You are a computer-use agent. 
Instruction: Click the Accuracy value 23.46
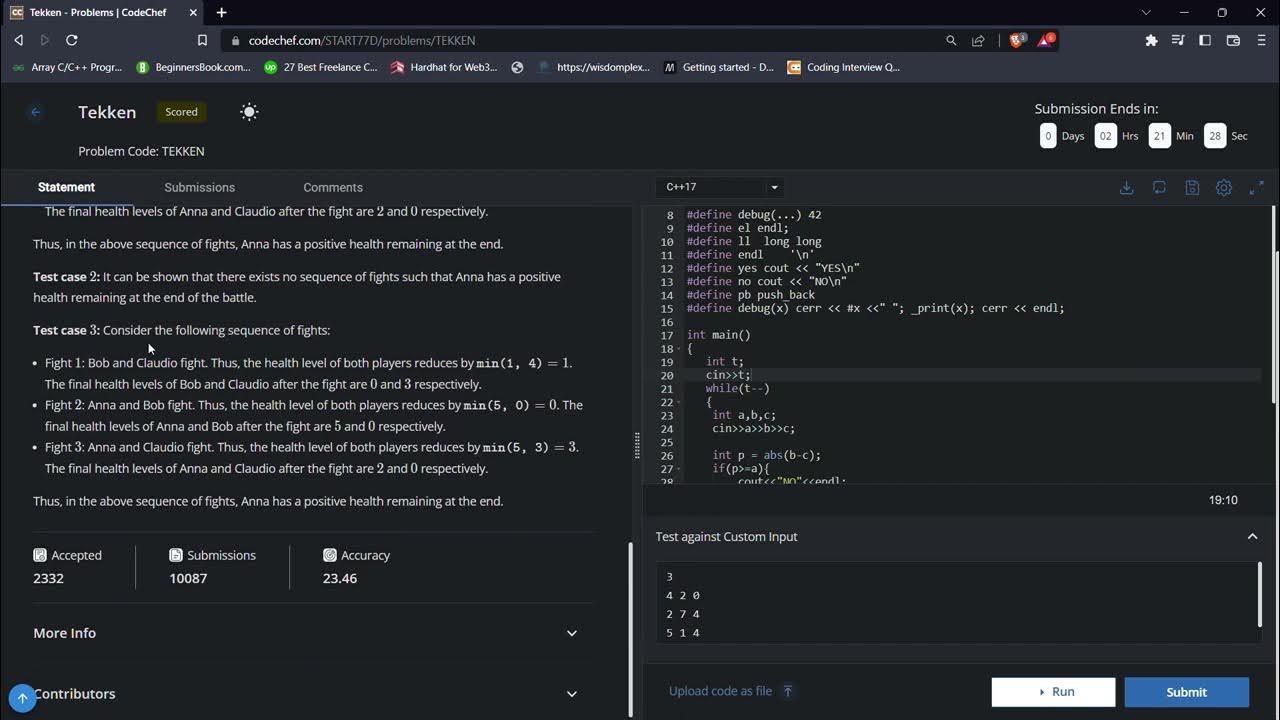(x=340, y=578)
